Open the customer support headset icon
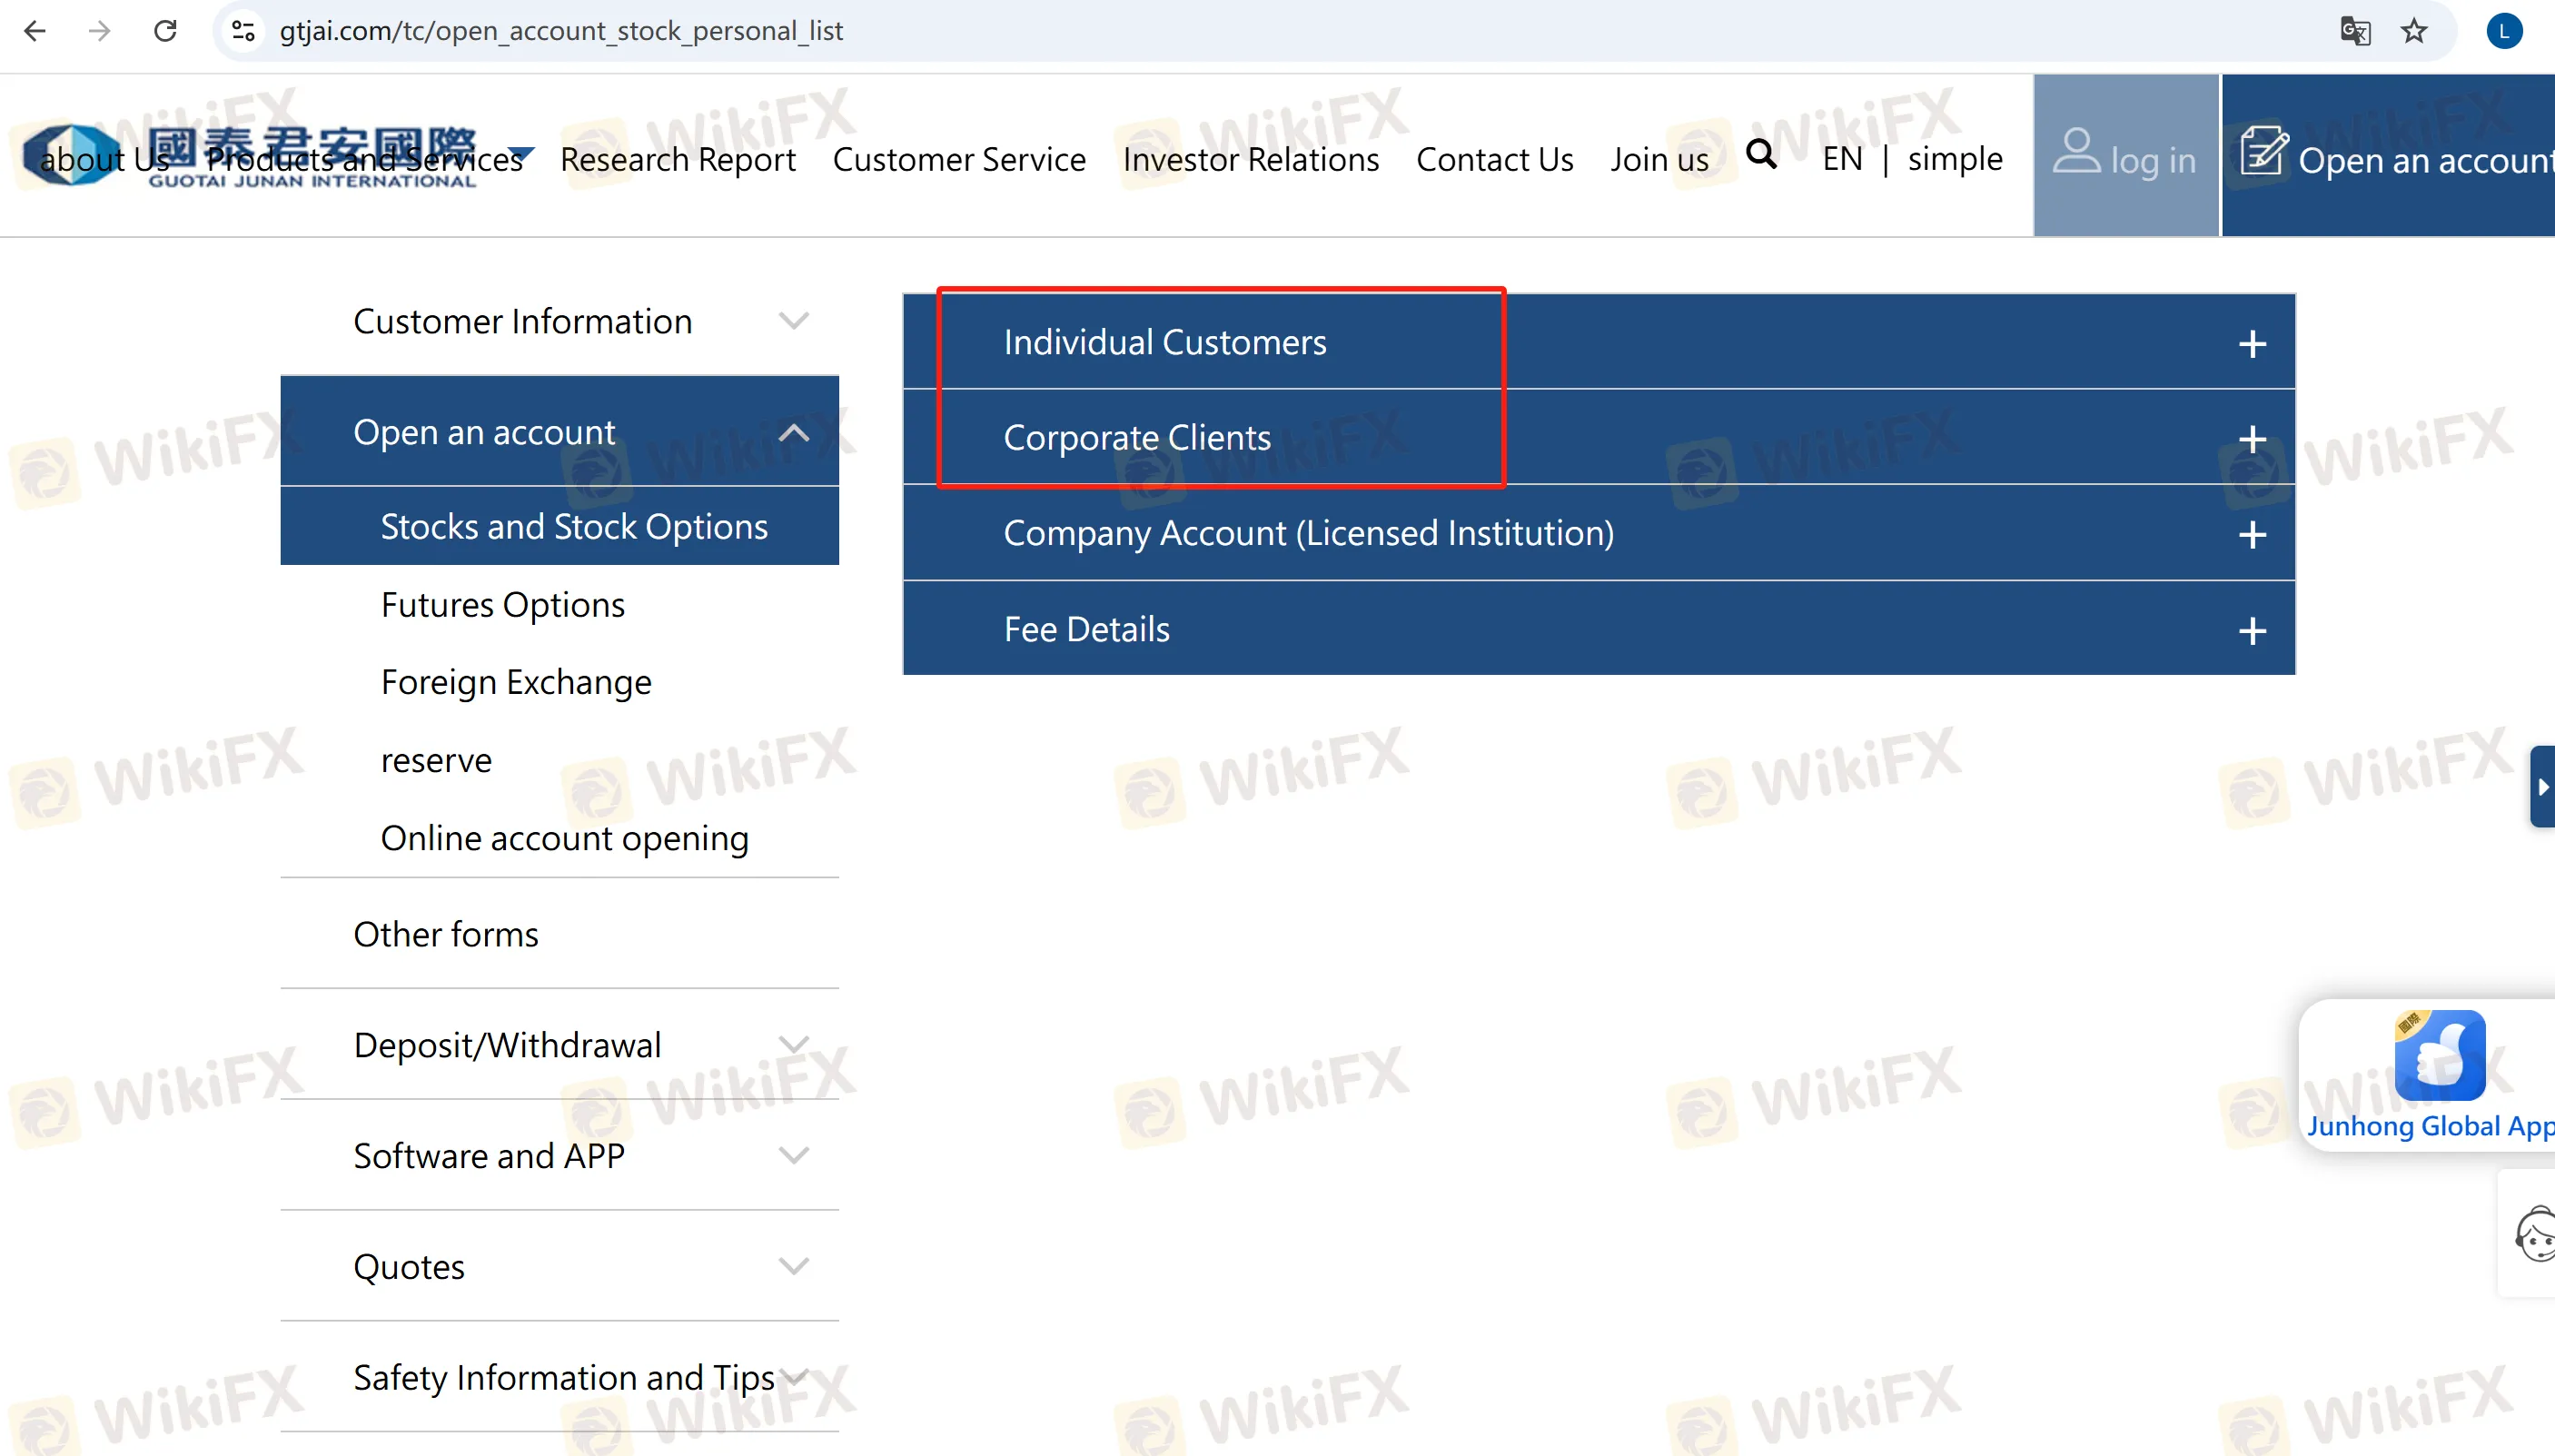 click(2536, 1235)
